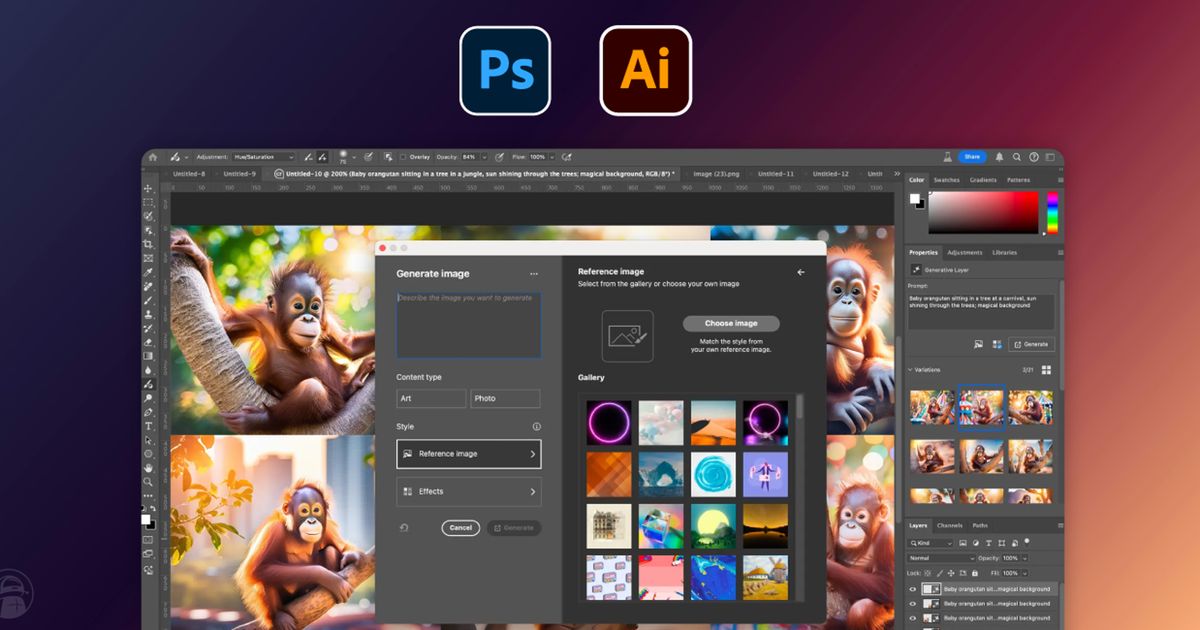Viewport: 1200px width, 630px height.
Task: Click the foreground color swatch in Color panel
Action: (914, 198)
